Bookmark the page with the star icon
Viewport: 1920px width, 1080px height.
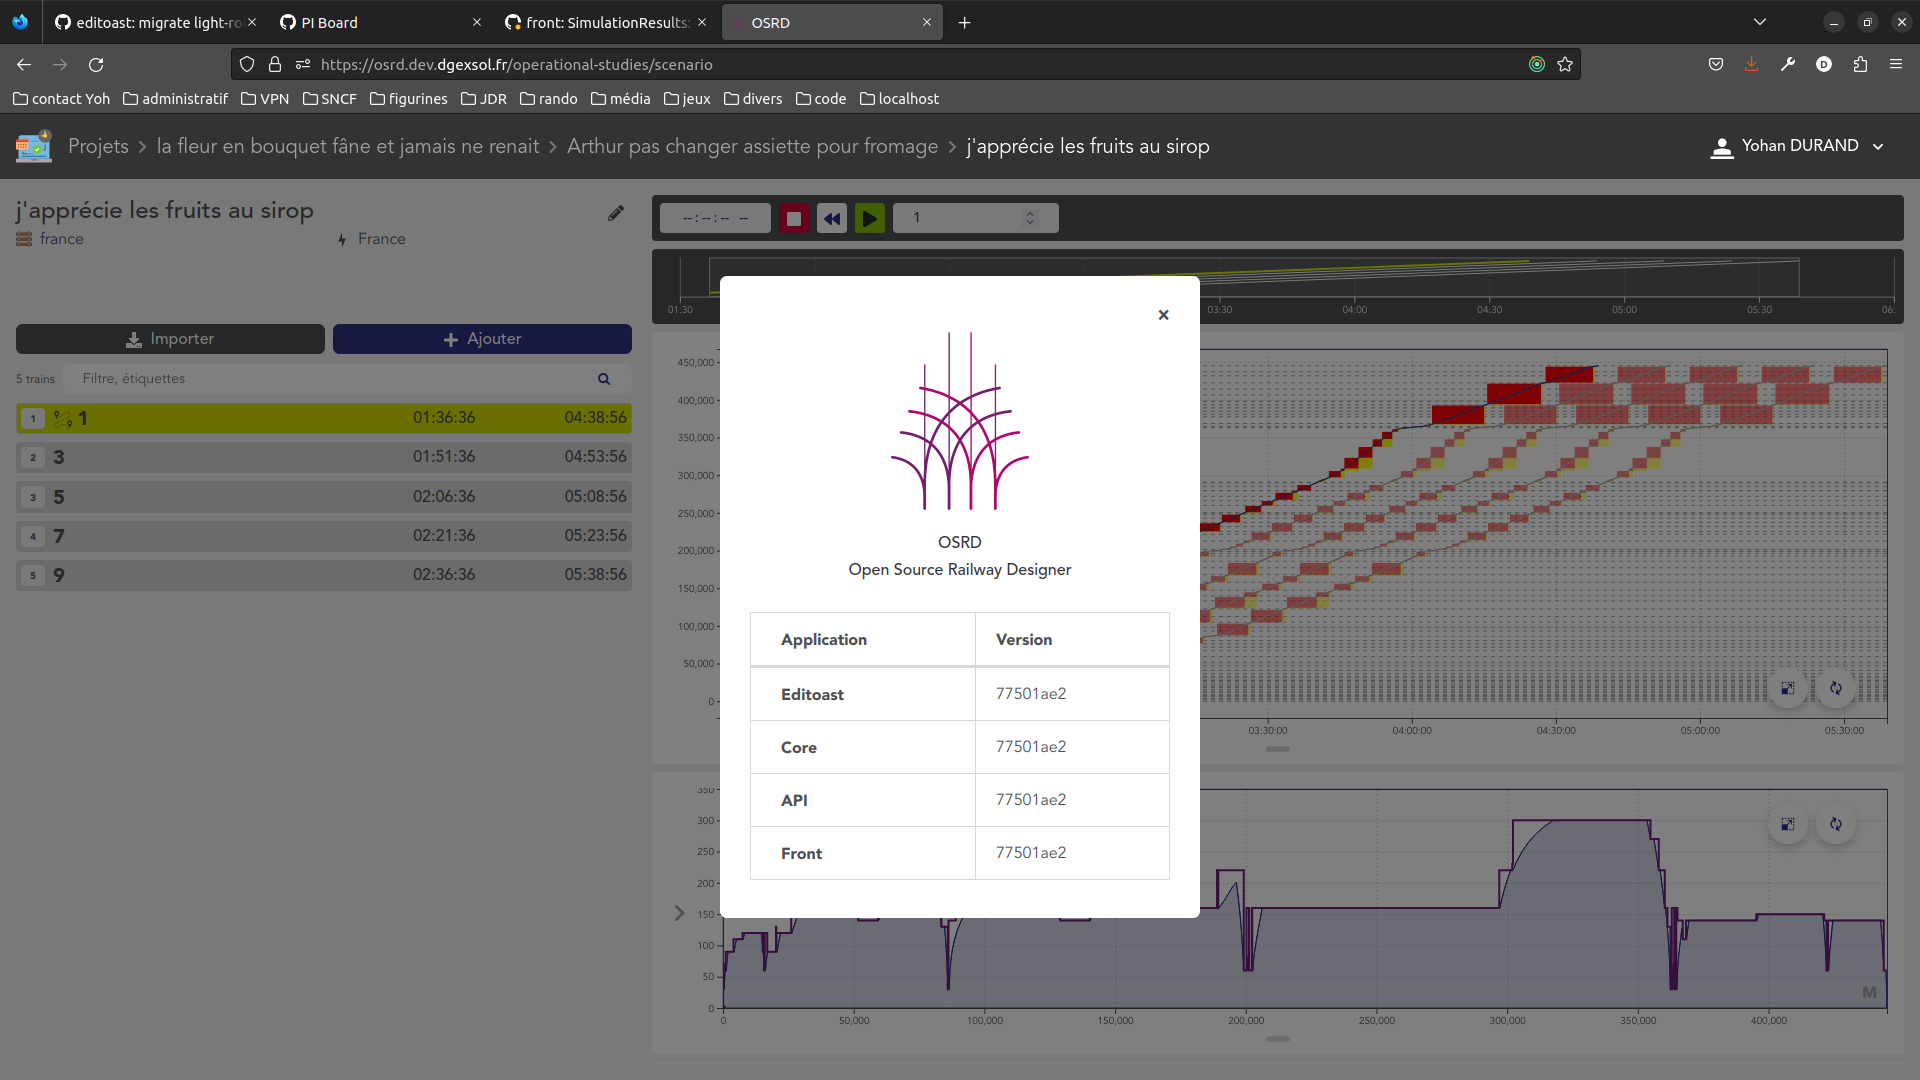pos(1565,64)
